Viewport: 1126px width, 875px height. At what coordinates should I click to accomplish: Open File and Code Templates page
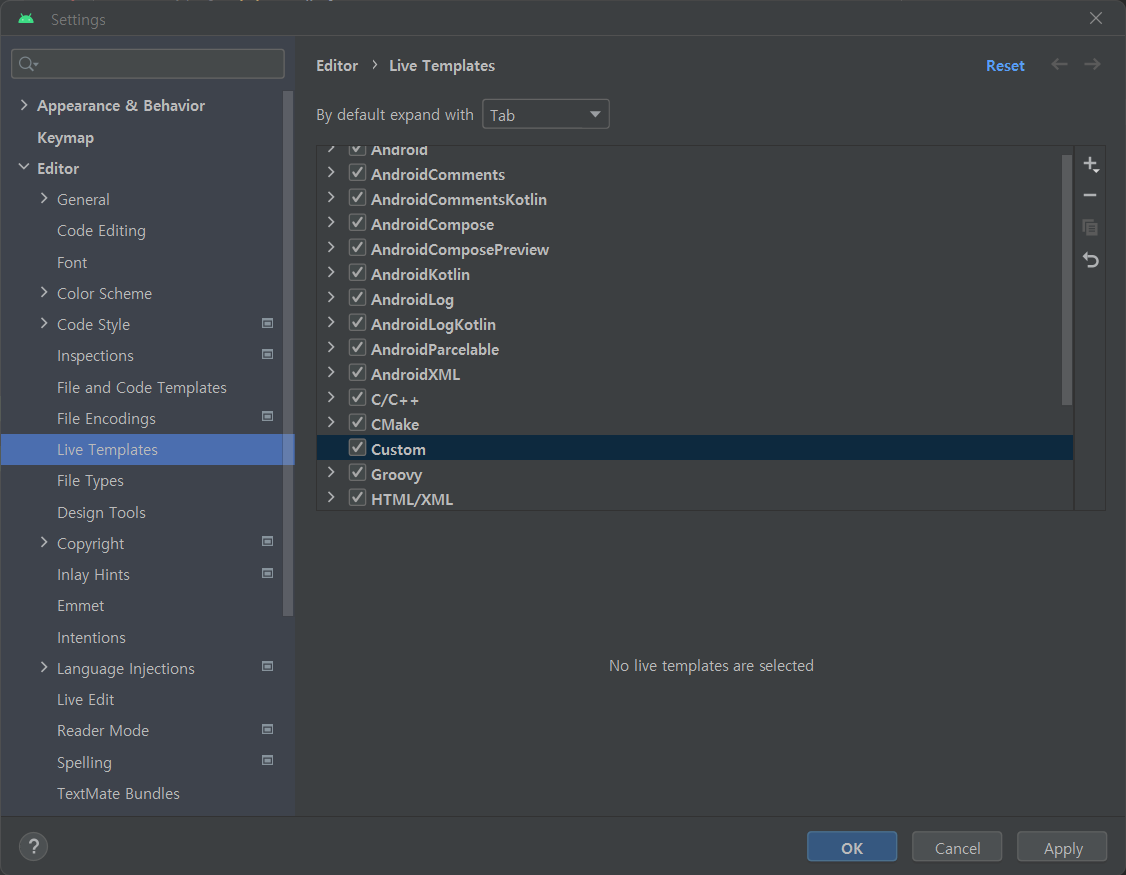(x=141, y=387)
